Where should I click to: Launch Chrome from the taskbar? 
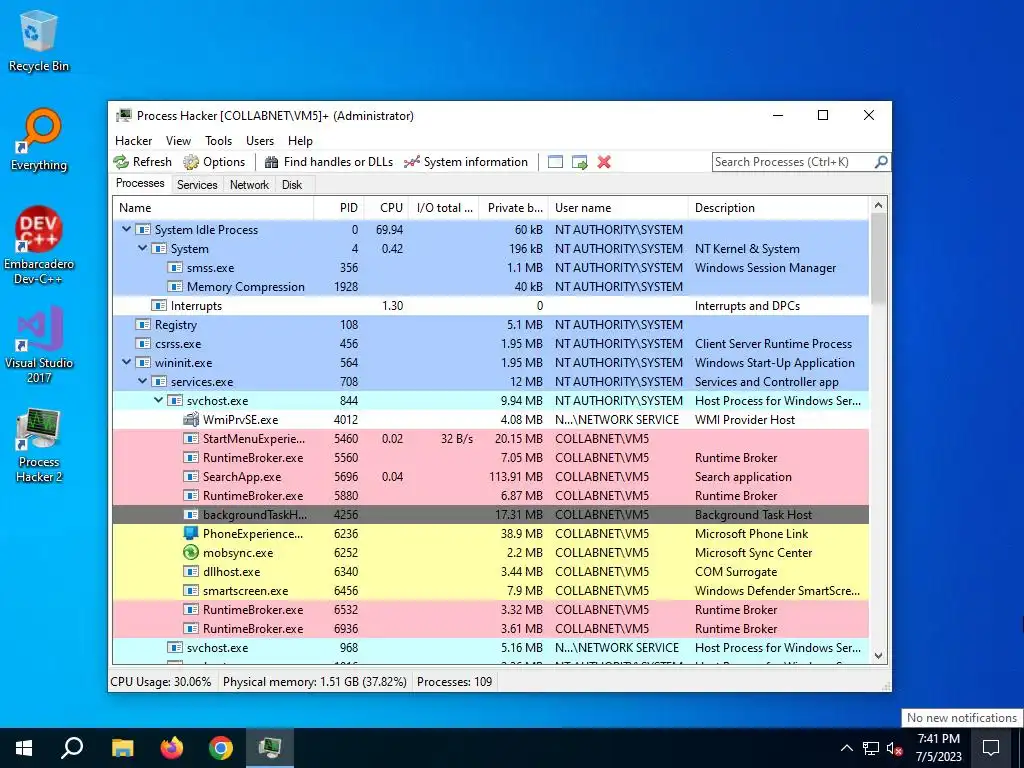click(x=221, y=748)
